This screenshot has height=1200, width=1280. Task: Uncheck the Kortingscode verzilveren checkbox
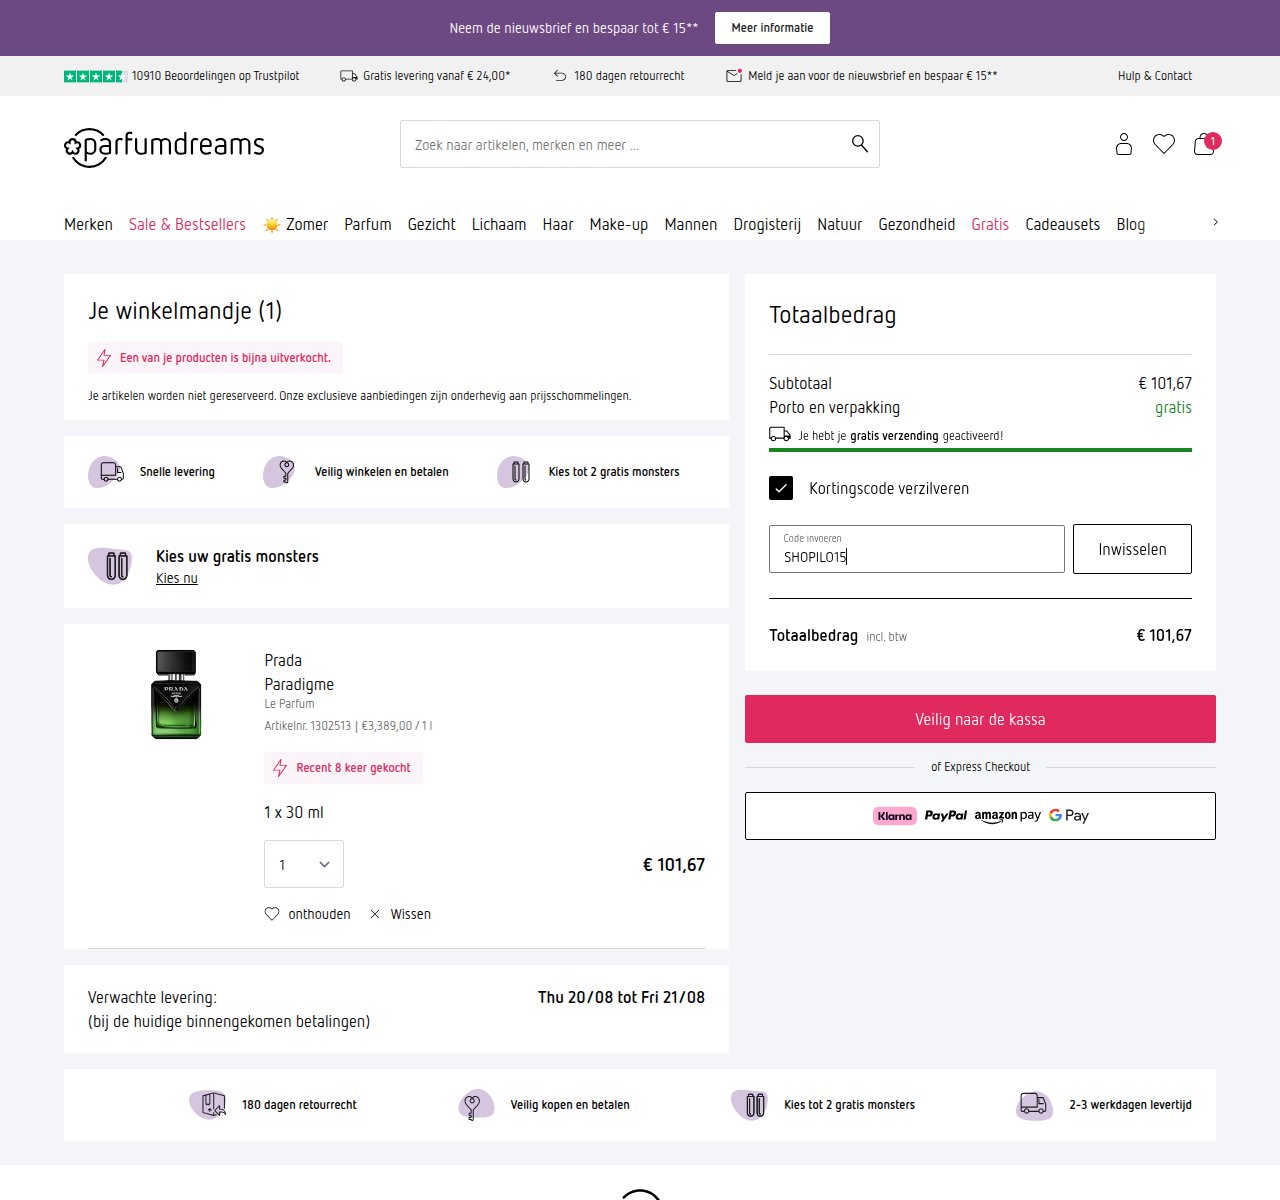point(781,488)
